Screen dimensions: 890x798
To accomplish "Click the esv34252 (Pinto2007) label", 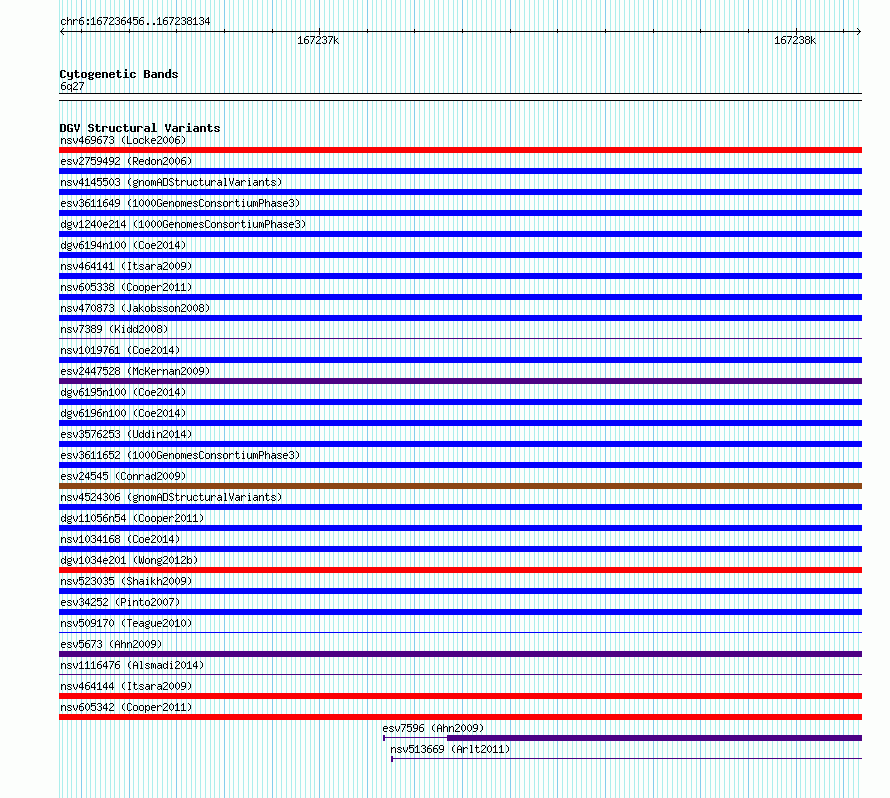I will coord(120,602).
